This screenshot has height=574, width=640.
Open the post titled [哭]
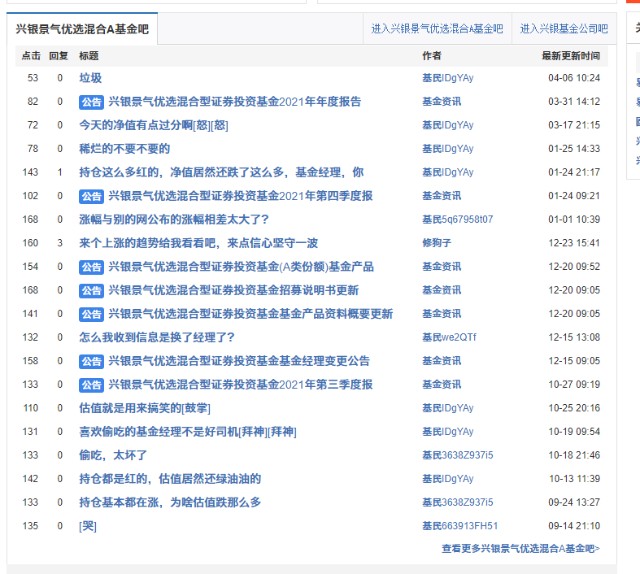[x=88, y=526]
